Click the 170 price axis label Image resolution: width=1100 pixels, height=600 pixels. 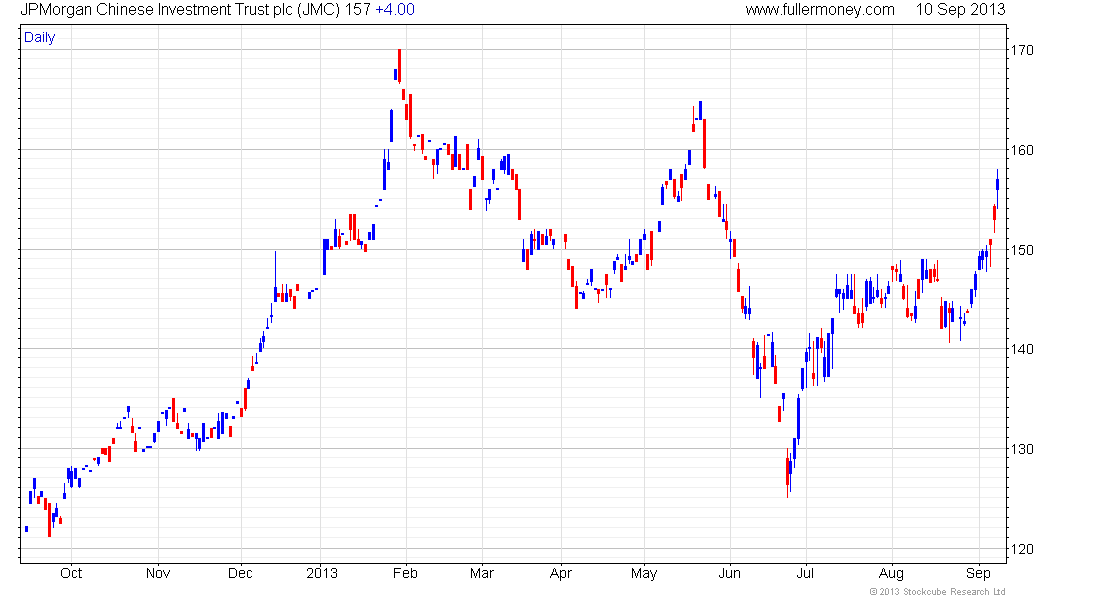(1021, 51)
